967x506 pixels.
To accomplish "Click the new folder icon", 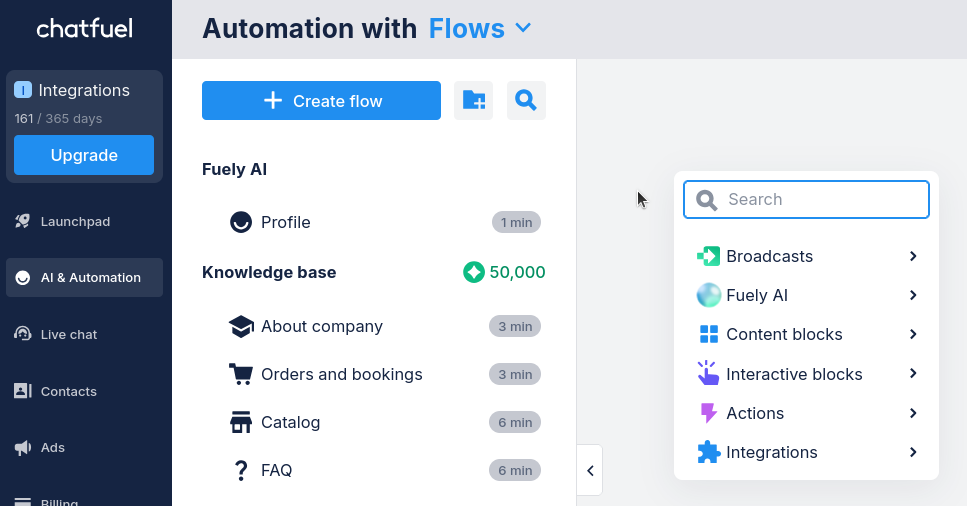I will click(x=474, y=101).
